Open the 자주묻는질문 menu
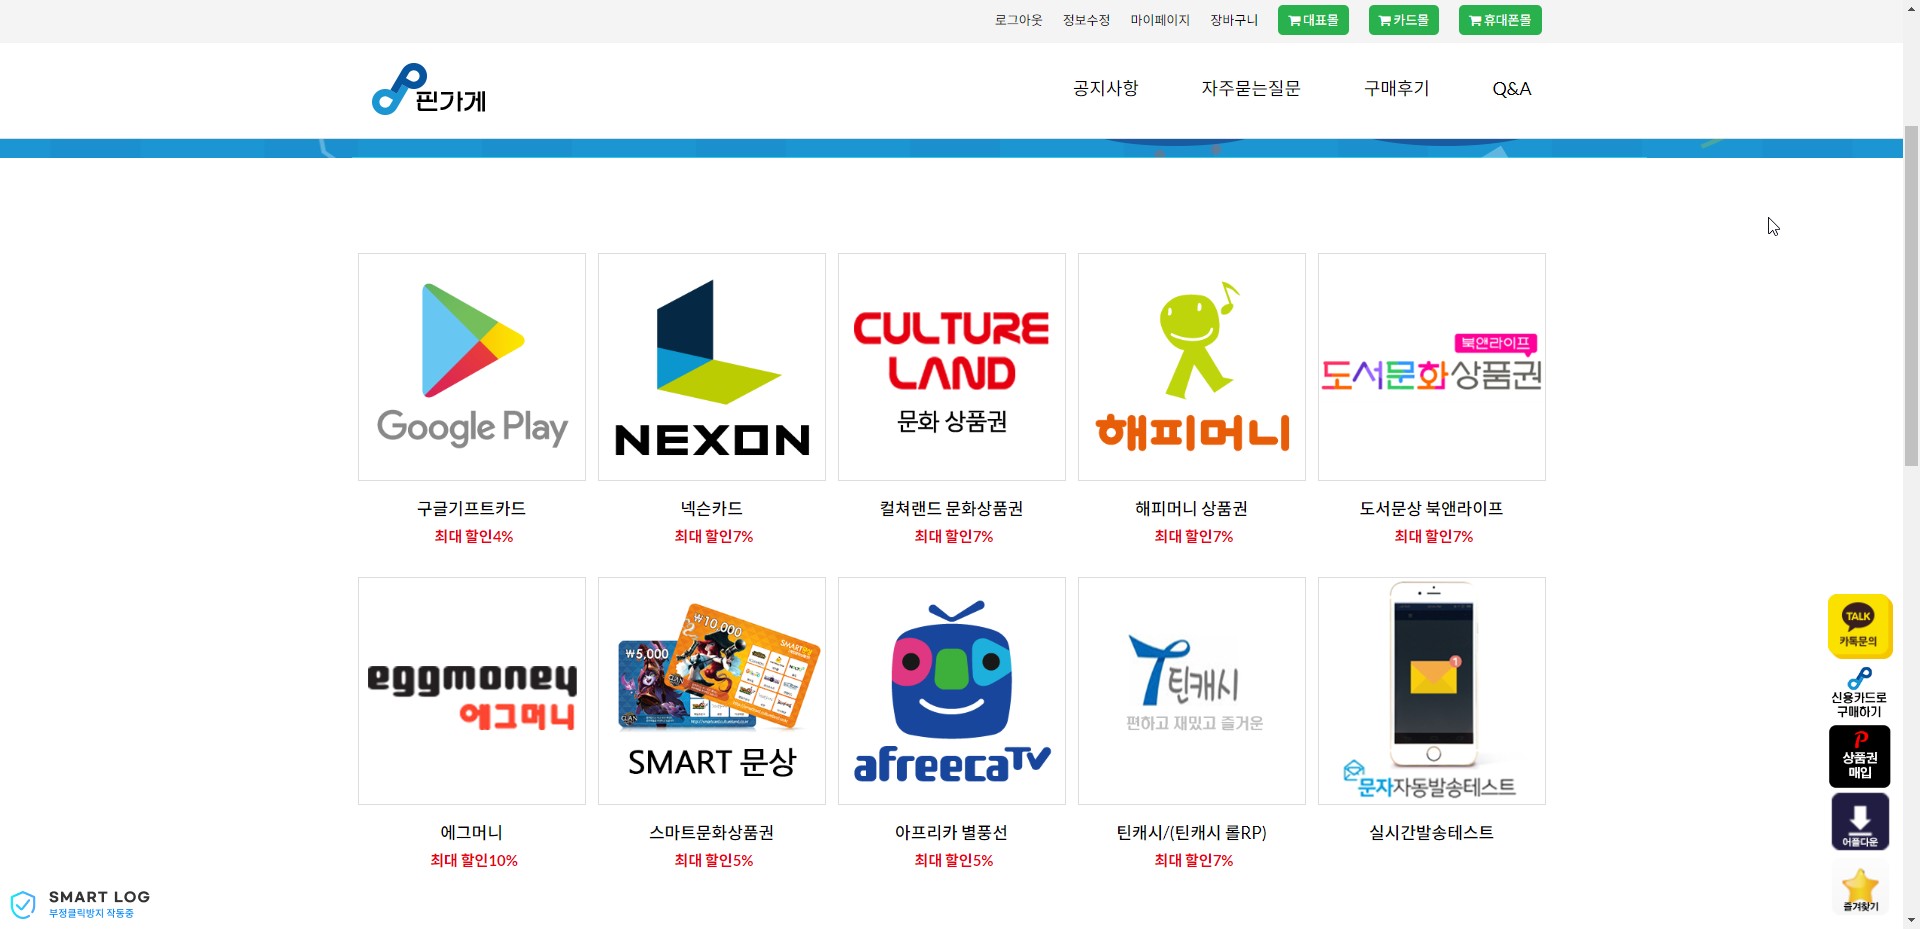This screenshot has height=929, width=1920. click(1251, 88)
